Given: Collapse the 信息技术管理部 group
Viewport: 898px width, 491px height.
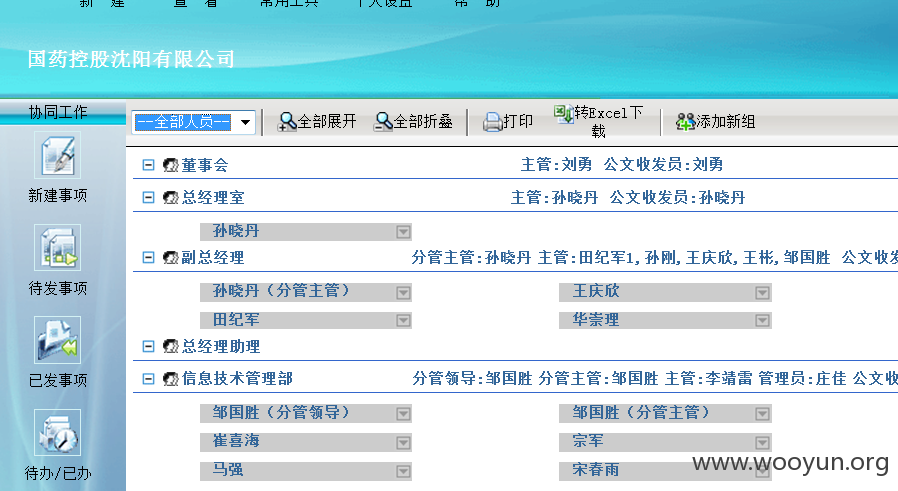Looking at the screenshot, I should tap(148, 379).
